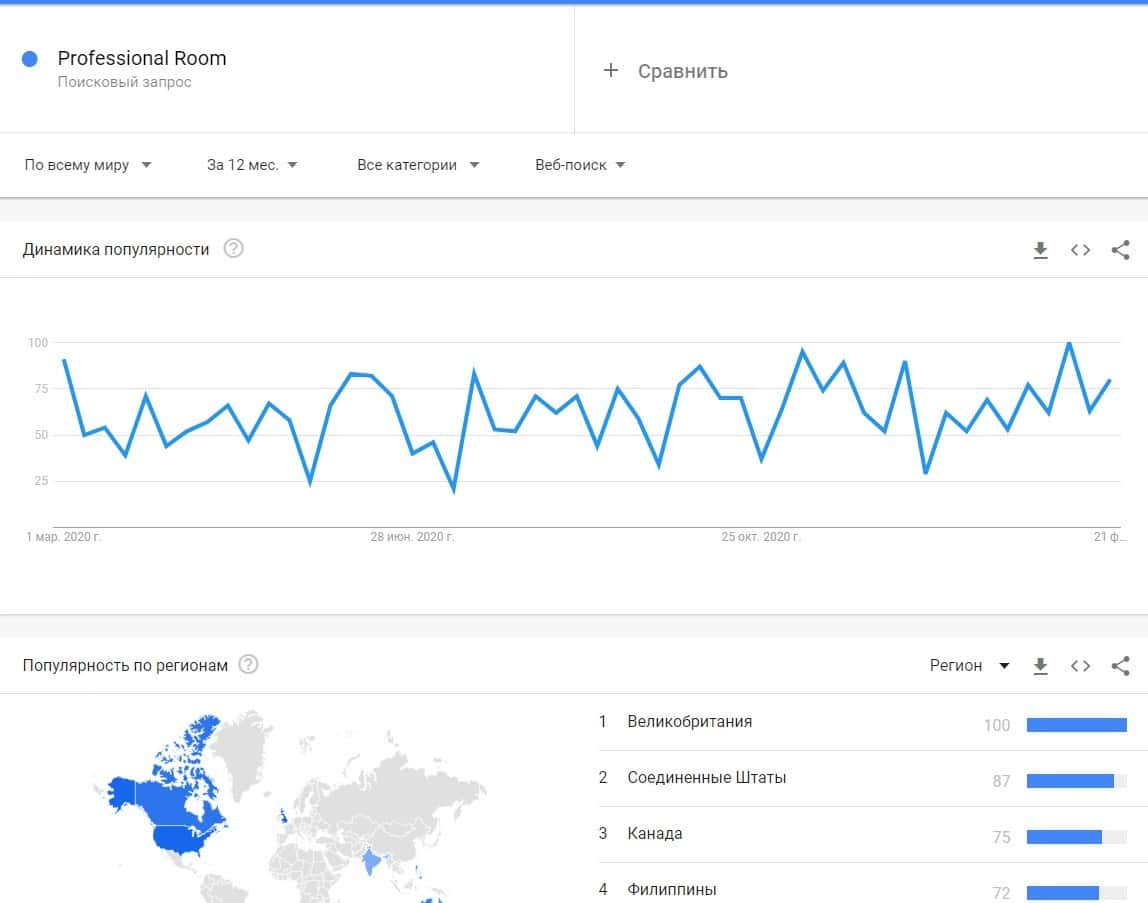This screenshot has width=1148, height=903.
Task: Click help icon beside Популярность по регионам
Action: (x=248, y=665)
